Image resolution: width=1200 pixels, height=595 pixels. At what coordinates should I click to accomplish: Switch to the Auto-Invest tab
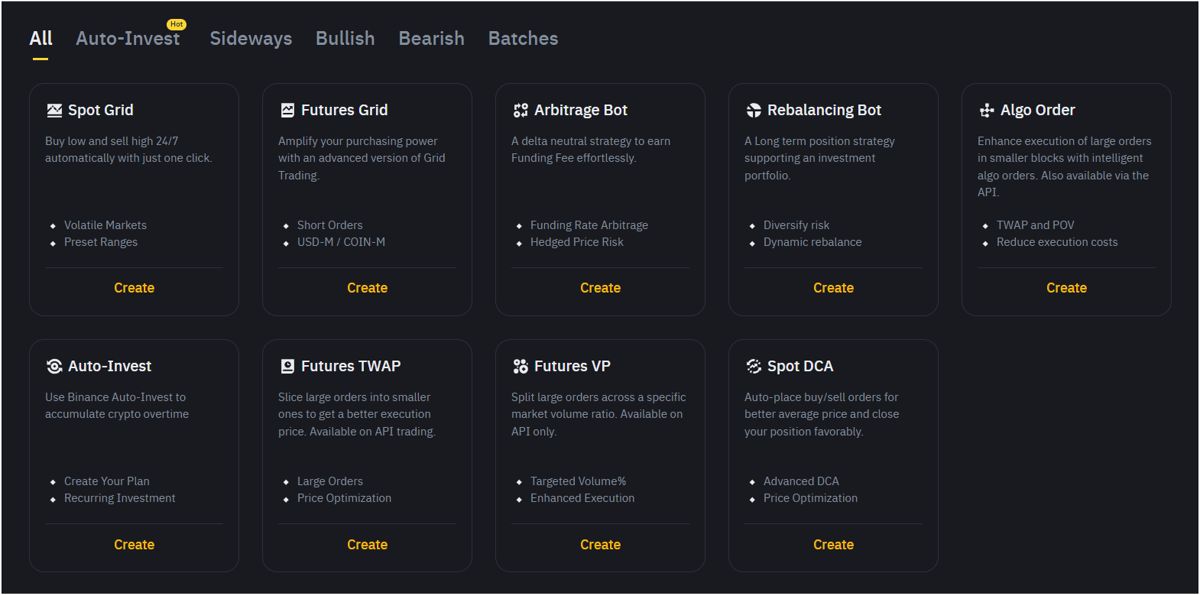(128, 38)
